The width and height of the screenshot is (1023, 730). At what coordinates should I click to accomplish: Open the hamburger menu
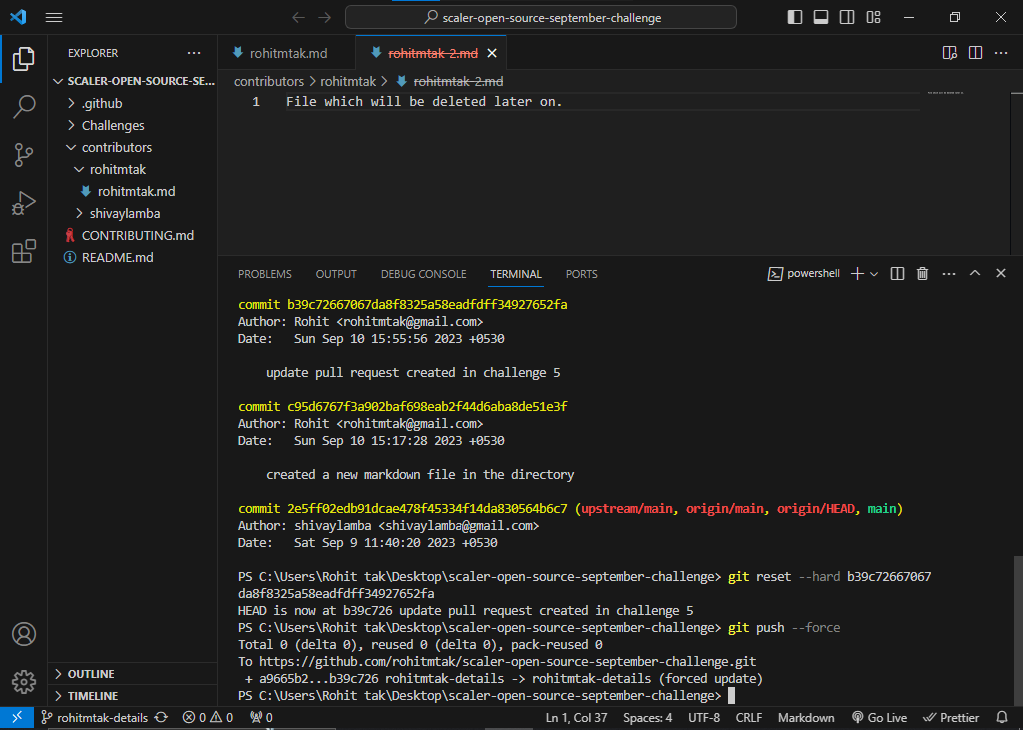pyautogui.click(x=53, y=17)
